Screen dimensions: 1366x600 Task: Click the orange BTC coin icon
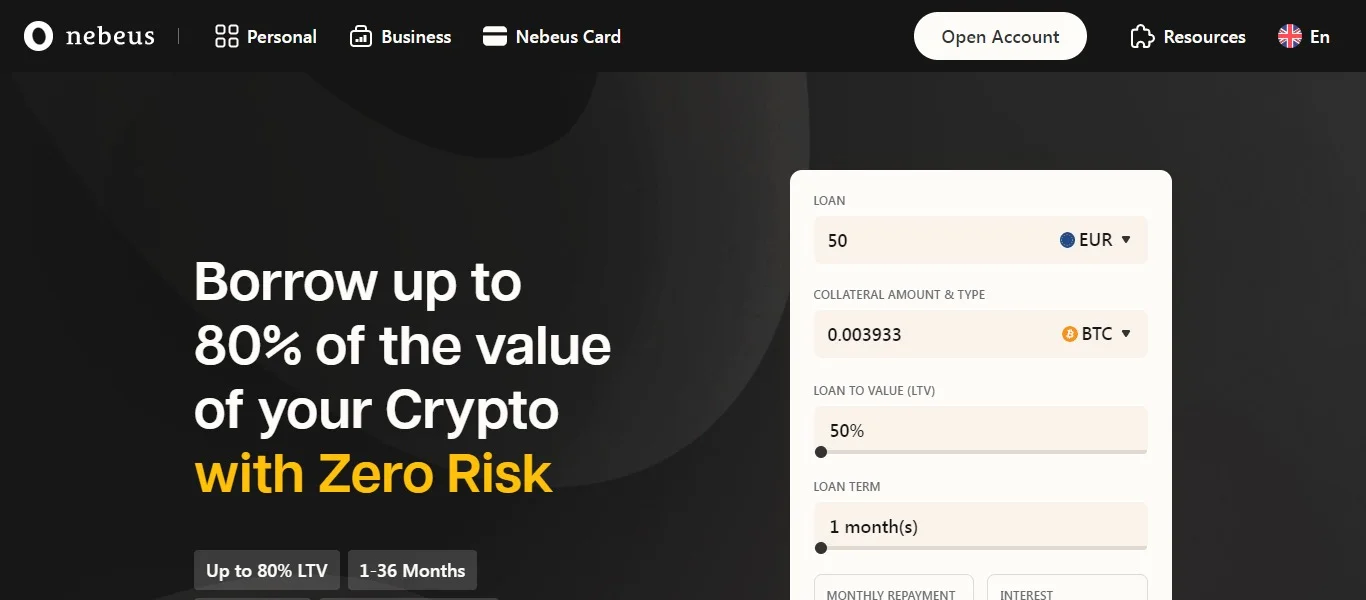1070,334
